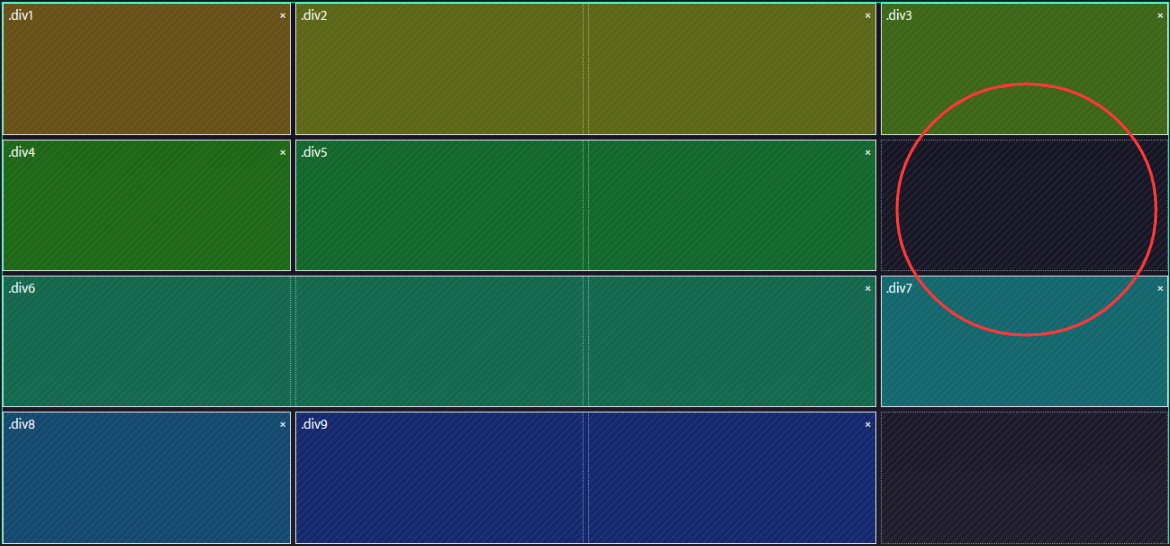Click the .div8 label text
Viewport: 1170px width, 546px height.
coord(21,424)
